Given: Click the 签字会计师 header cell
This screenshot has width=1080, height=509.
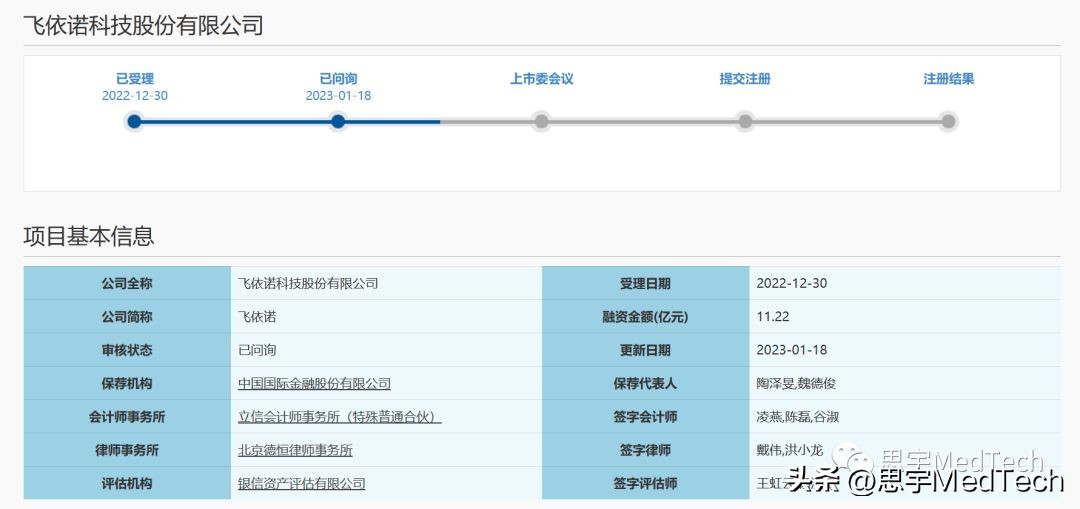Looking at the screenshot, I should click(x=645, y=417).
